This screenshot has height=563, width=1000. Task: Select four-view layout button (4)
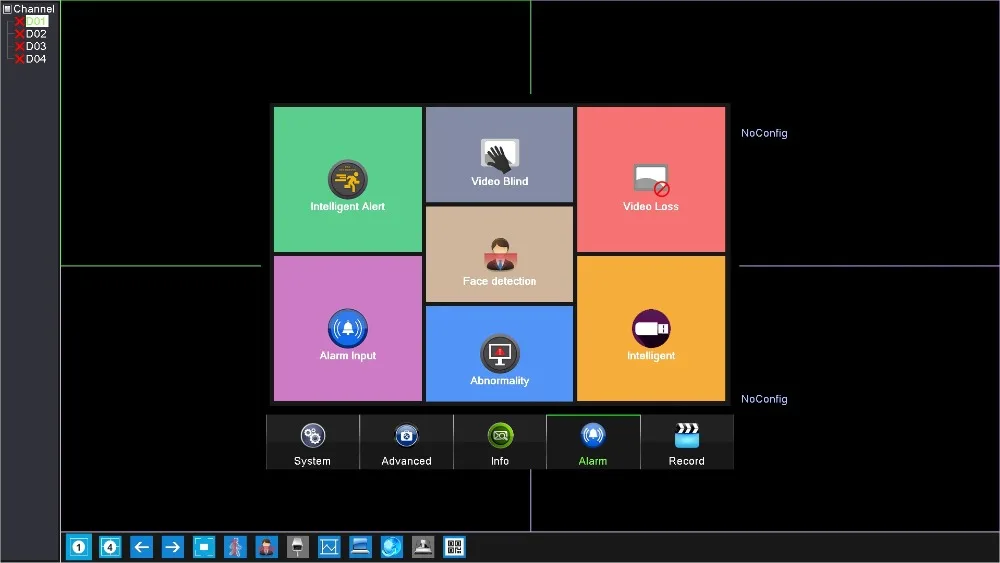110,547
